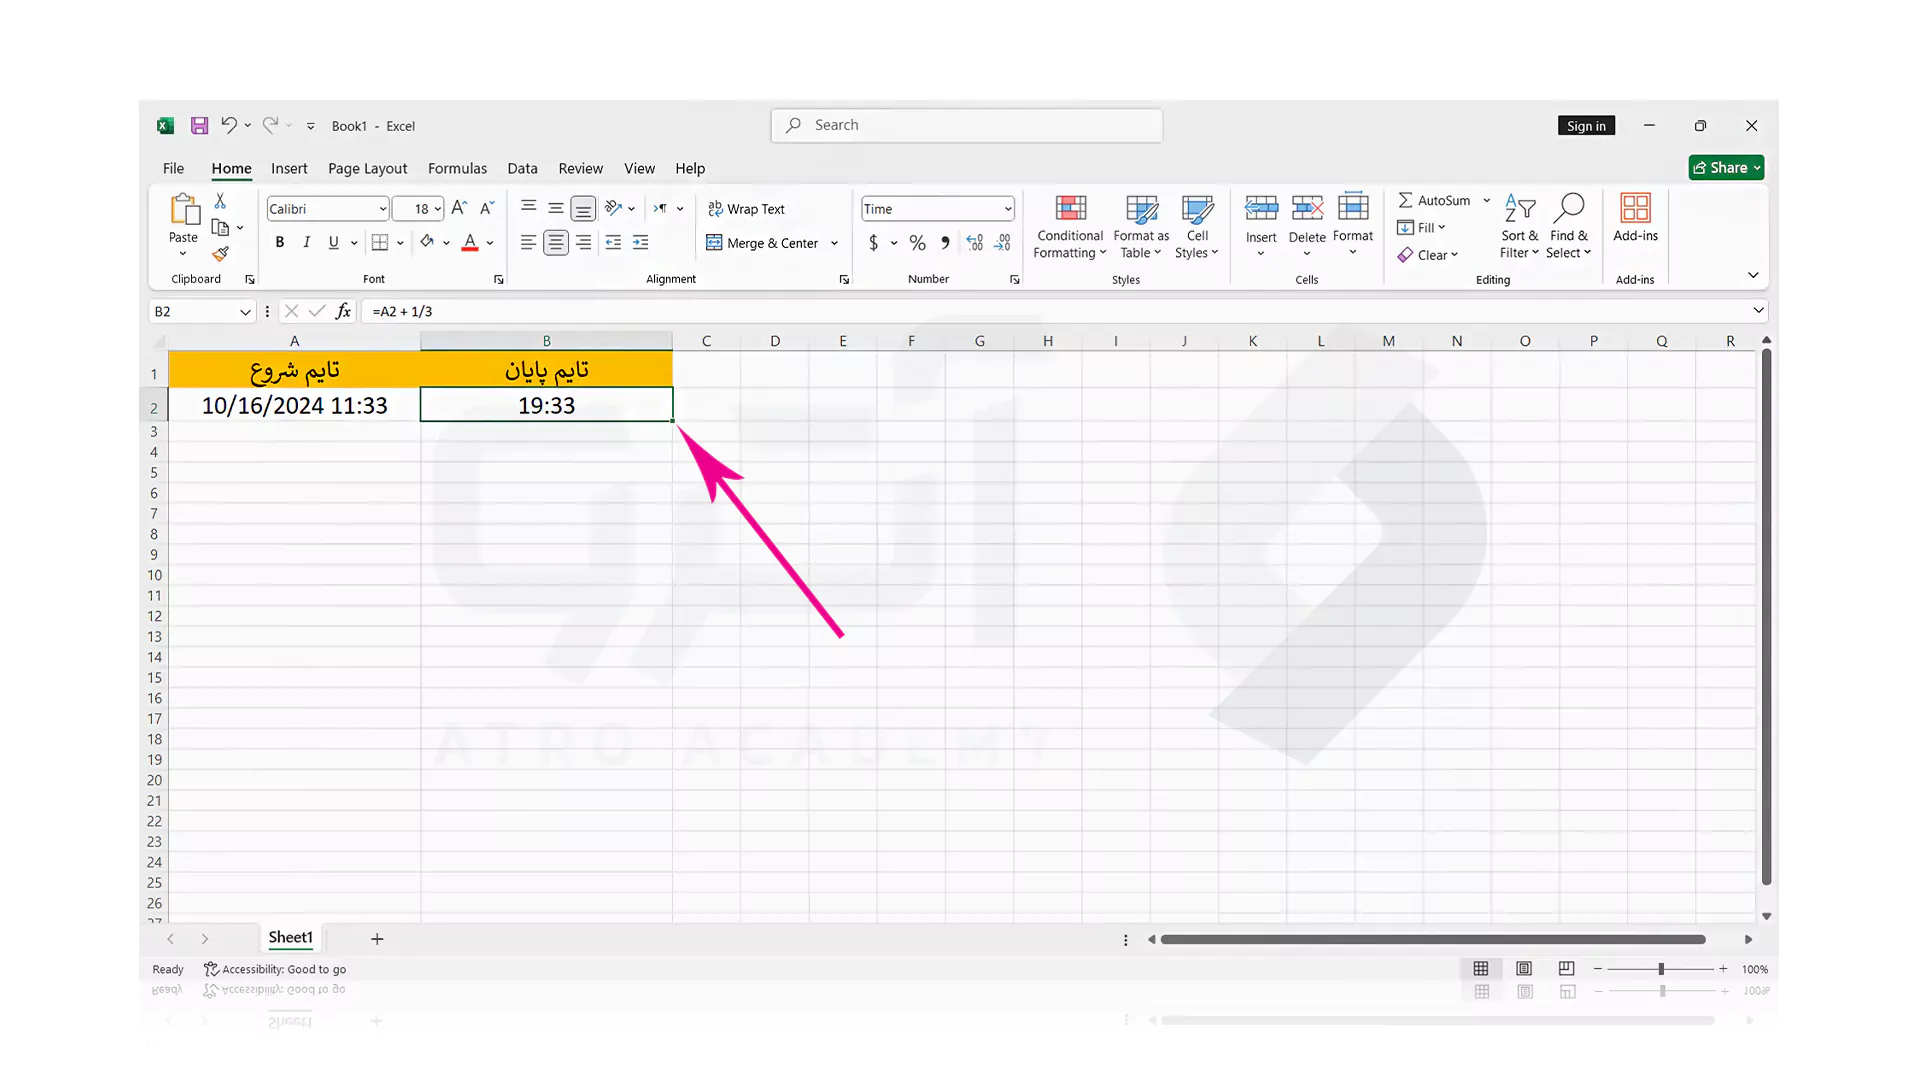Image resolution: width=1920 pixels, height=1080 pixels.
Task: Click the Copy icon in Clipboard
Action: point(221,228)
